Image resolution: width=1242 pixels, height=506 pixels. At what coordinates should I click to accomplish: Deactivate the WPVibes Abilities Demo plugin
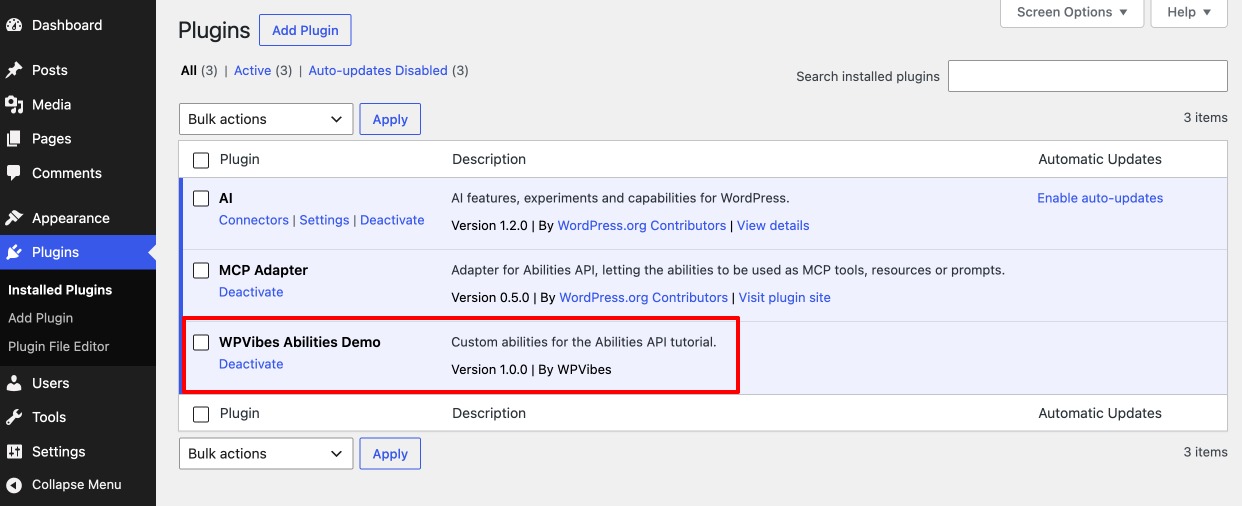(251, 364)
